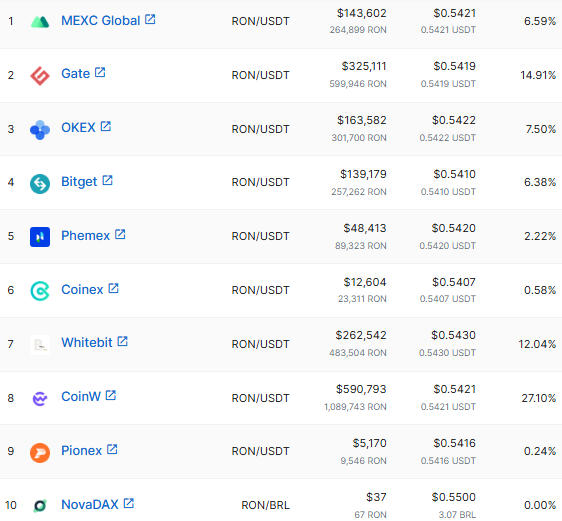Screen dimensions: 562x521
Task: Click the $12,604 volume value
Action: pos(365,282)
